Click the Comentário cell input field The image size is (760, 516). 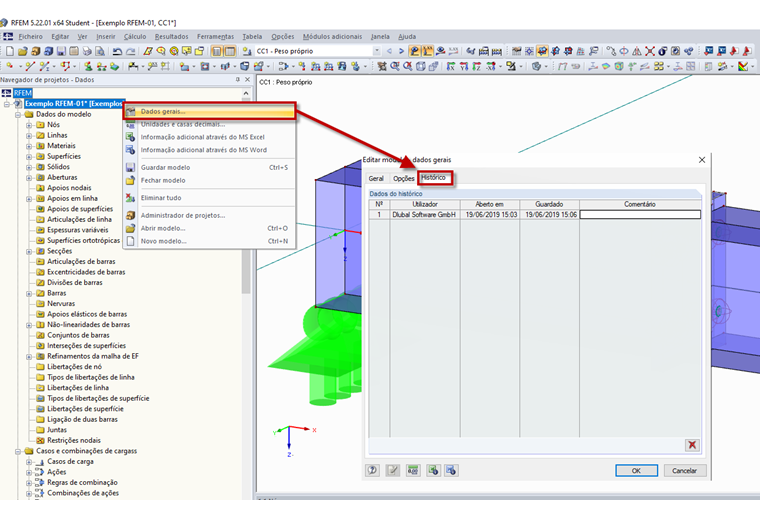(x=640, y=214)
